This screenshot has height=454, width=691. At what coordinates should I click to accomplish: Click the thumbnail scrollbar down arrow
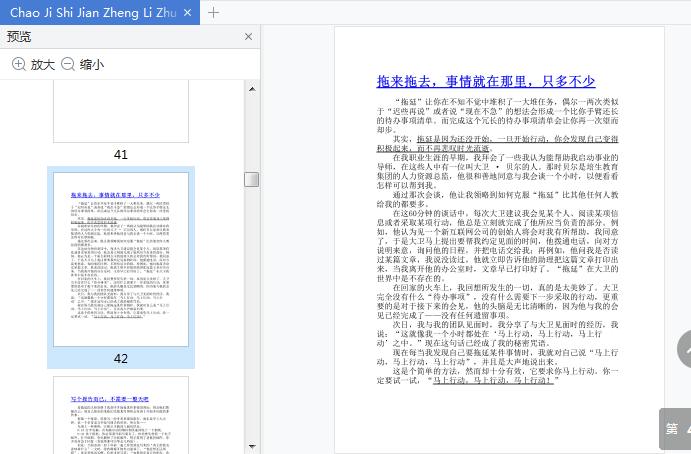(x=252, y=447)
